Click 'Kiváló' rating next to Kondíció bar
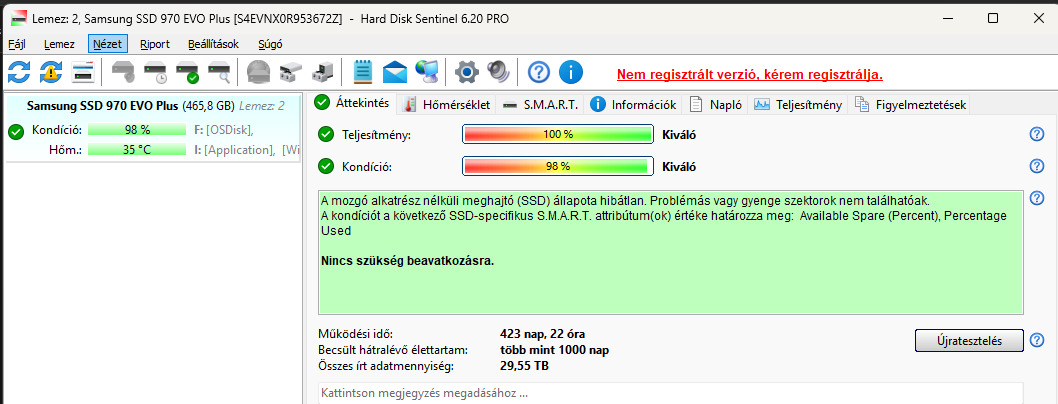The height and width of the screenshot is (404, 1058). (679, 167)
